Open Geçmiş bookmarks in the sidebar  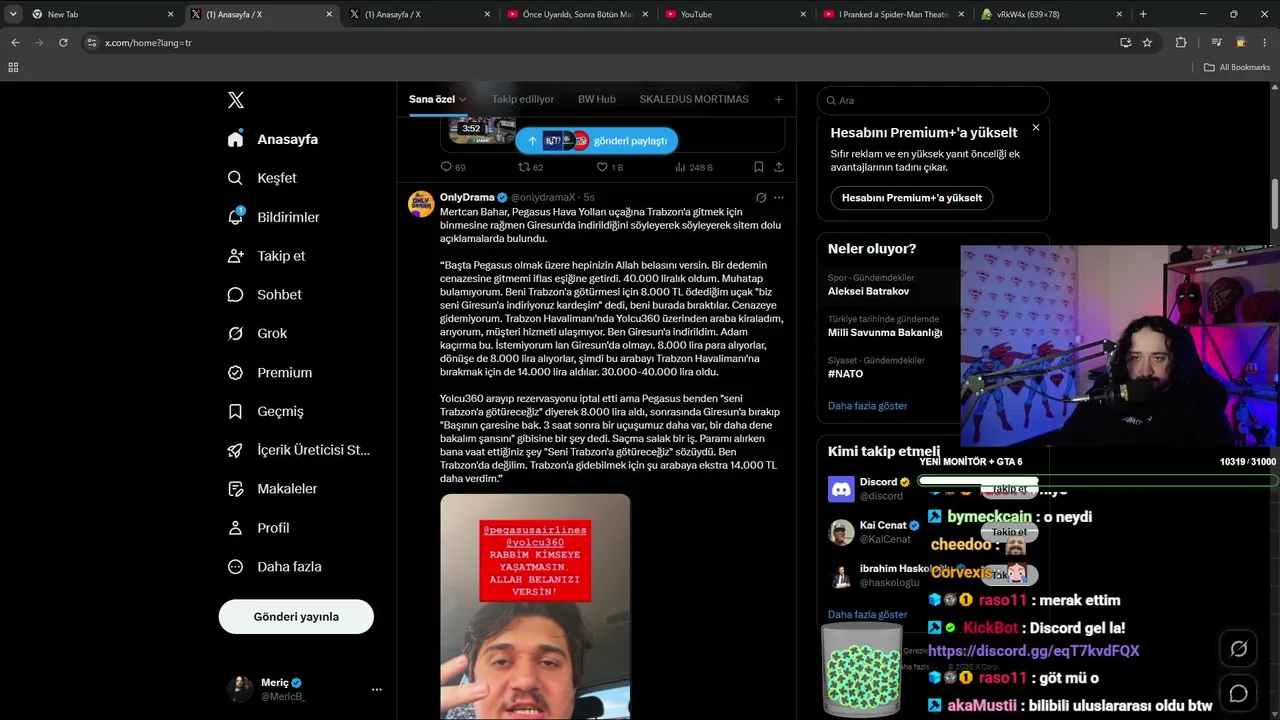(265, 411)
